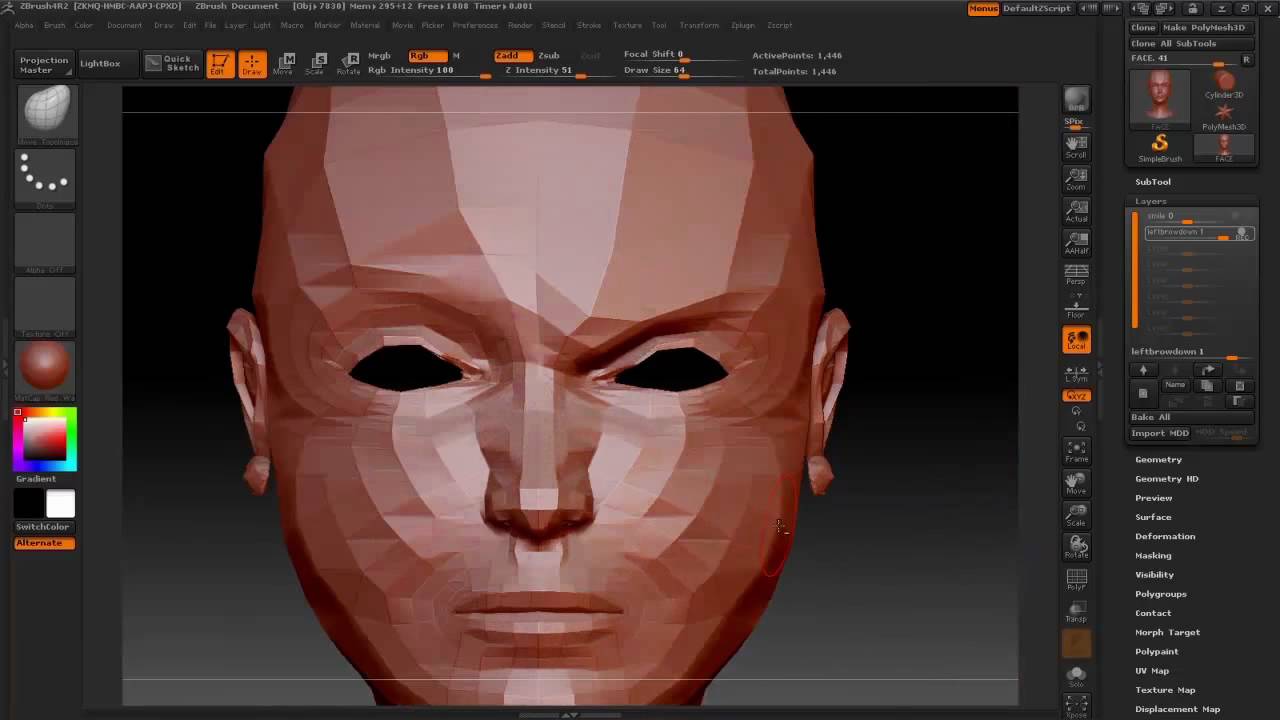
Task: Expand the Deformation subpalette
Action: point(1165,536)
